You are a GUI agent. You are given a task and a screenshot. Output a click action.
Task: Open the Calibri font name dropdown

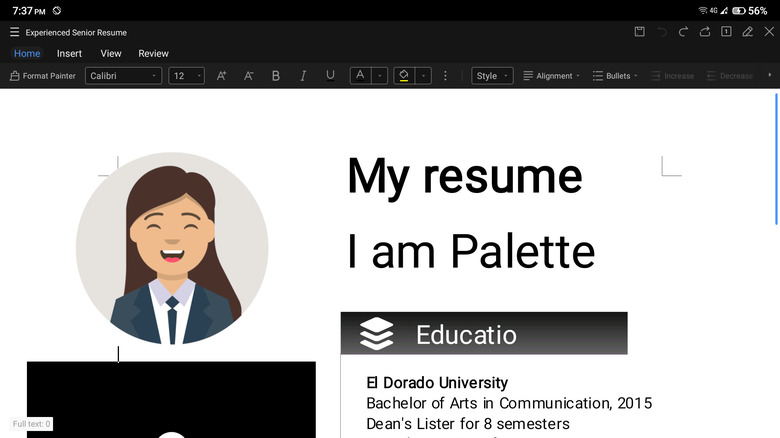coord(123,76)
